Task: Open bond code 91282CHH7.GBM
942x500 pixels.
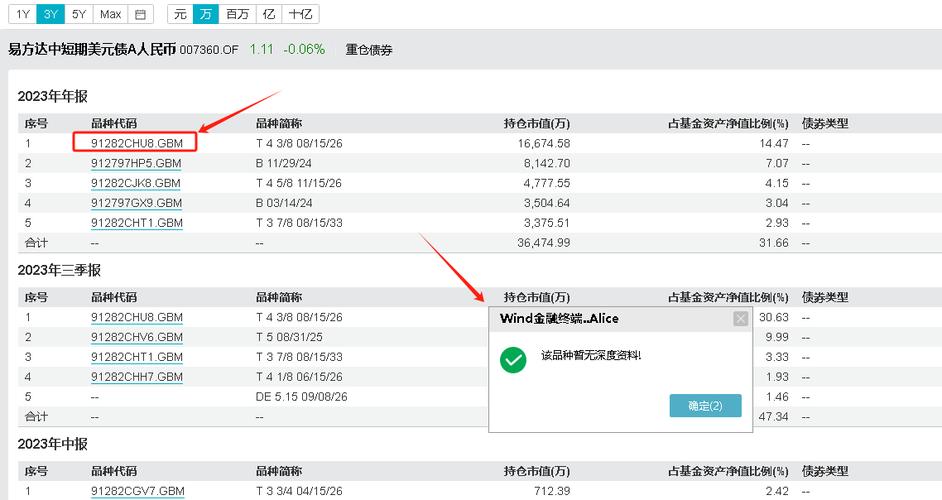Action: click(136, 376)
